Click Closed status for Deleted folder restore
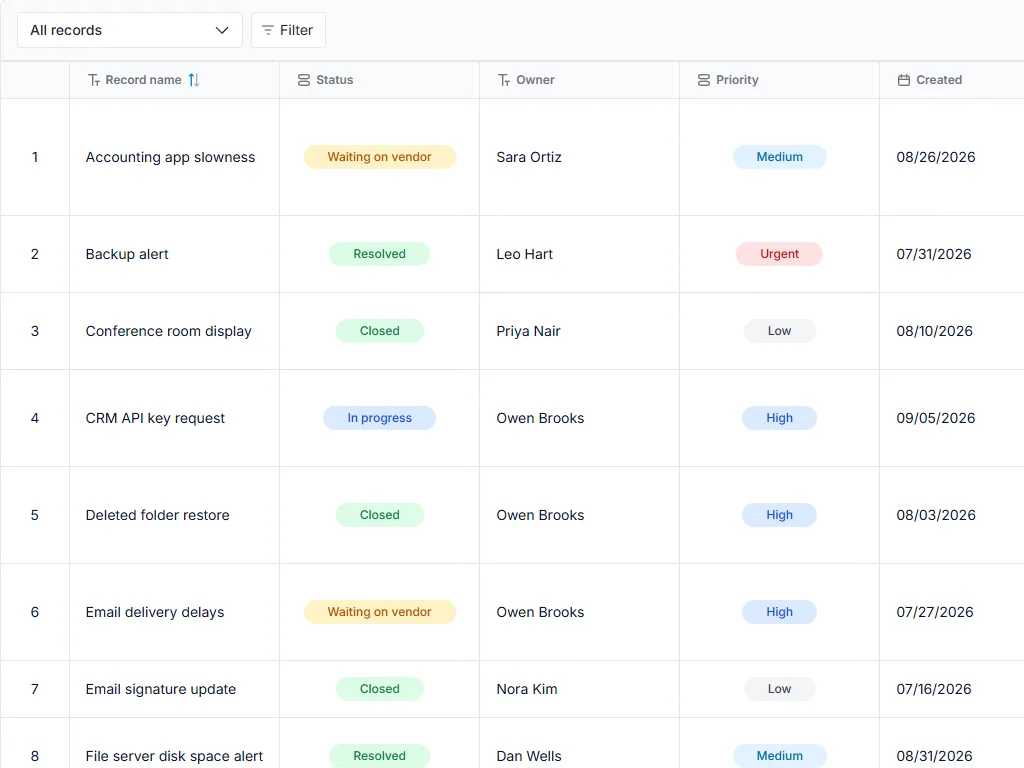Screen dimensions: 1024x768 tap(379, 515)
